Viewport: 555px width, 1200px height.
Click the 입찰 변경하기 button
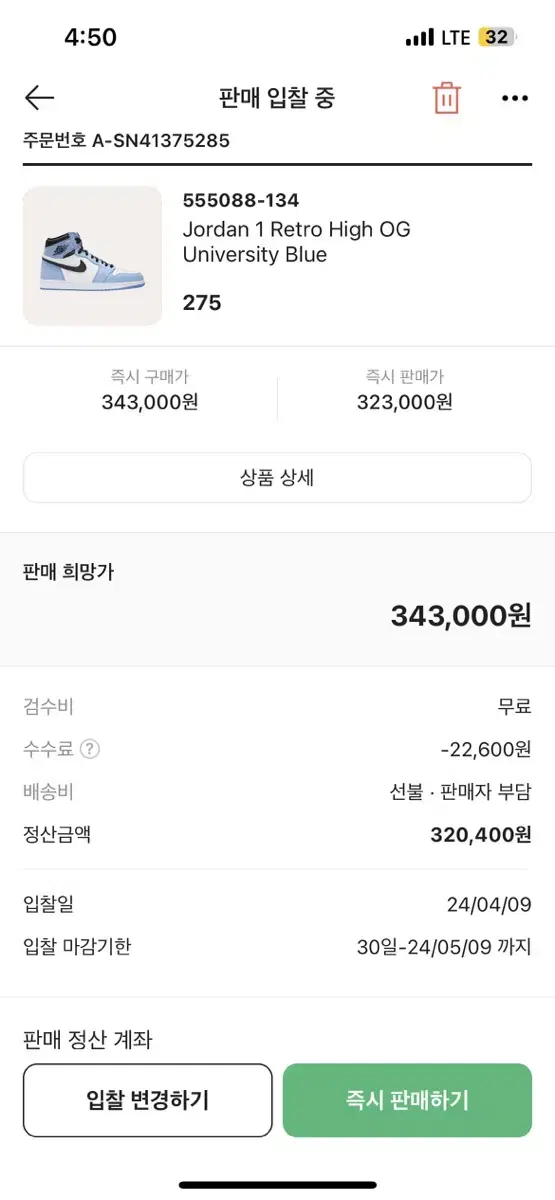click(148, 1100)
